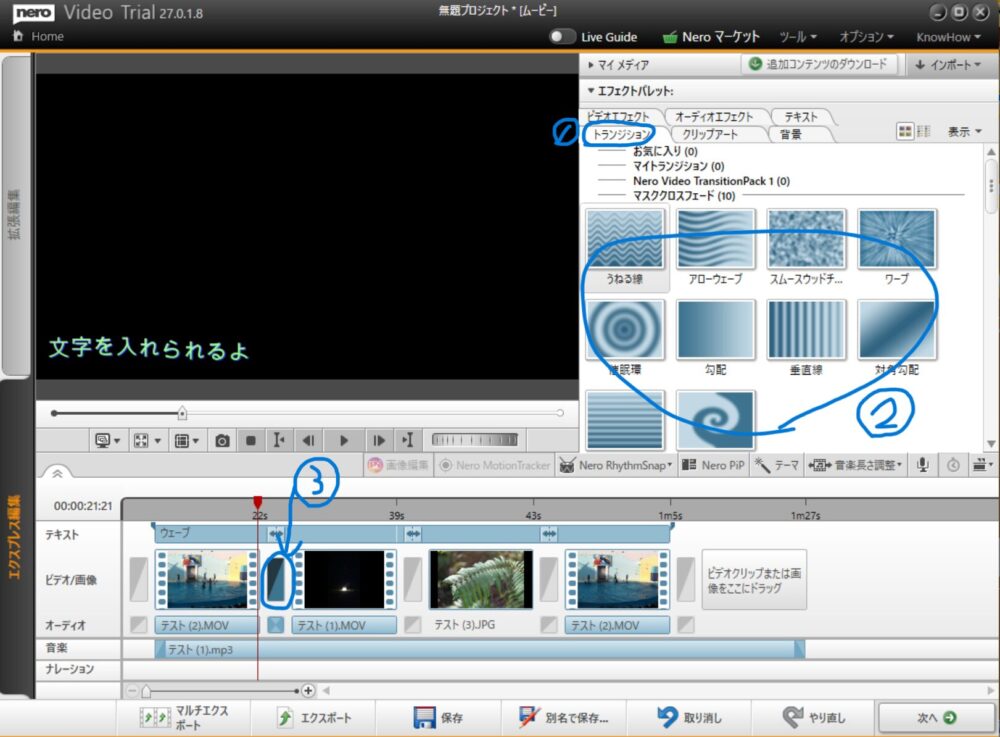Click the microphone narration icon

coord(923,465)
